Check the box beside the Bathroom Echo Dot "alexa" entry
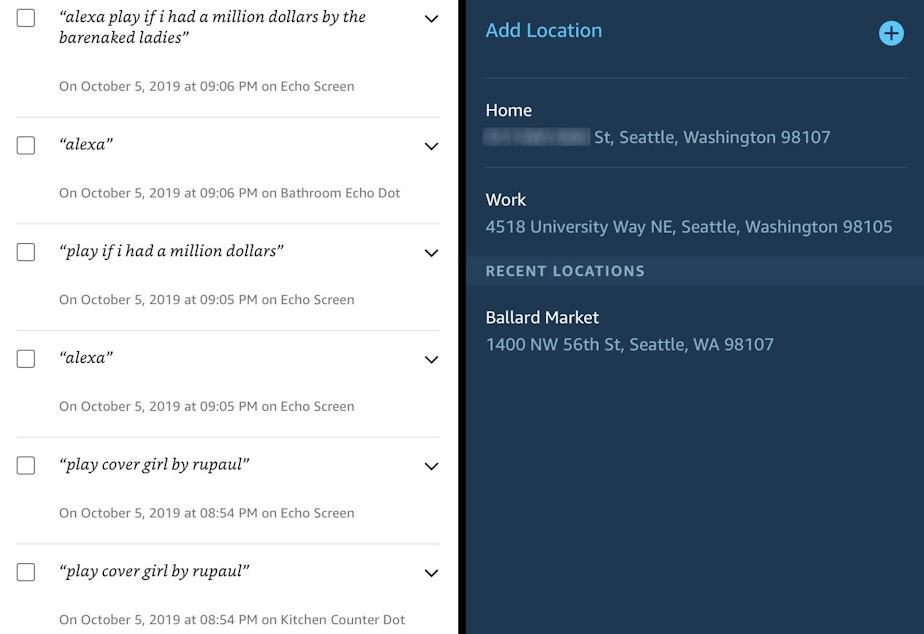 click(x=25, y=146)
